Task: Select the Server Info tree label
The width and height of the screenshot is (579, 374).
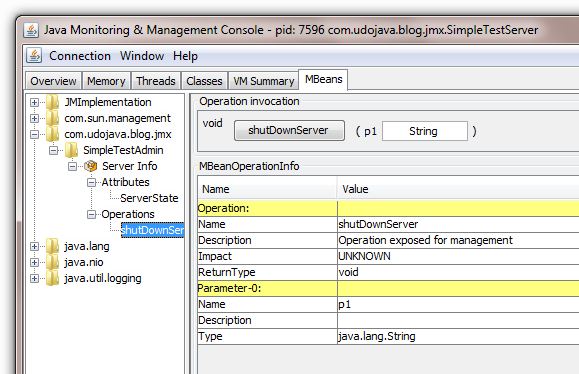Action: pos(130,166)
